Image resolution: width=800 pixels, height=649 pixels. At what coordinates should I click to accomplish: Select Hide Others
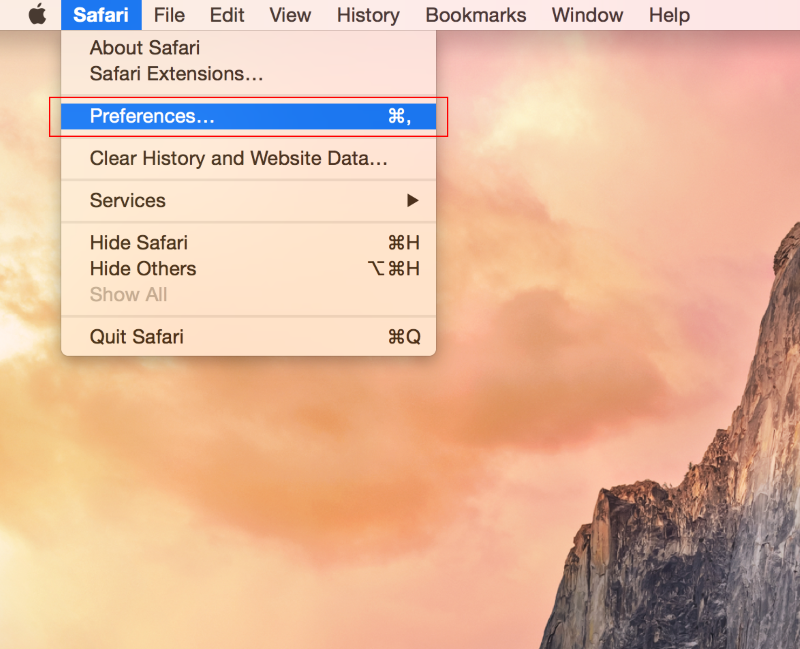tap(248, 269)
